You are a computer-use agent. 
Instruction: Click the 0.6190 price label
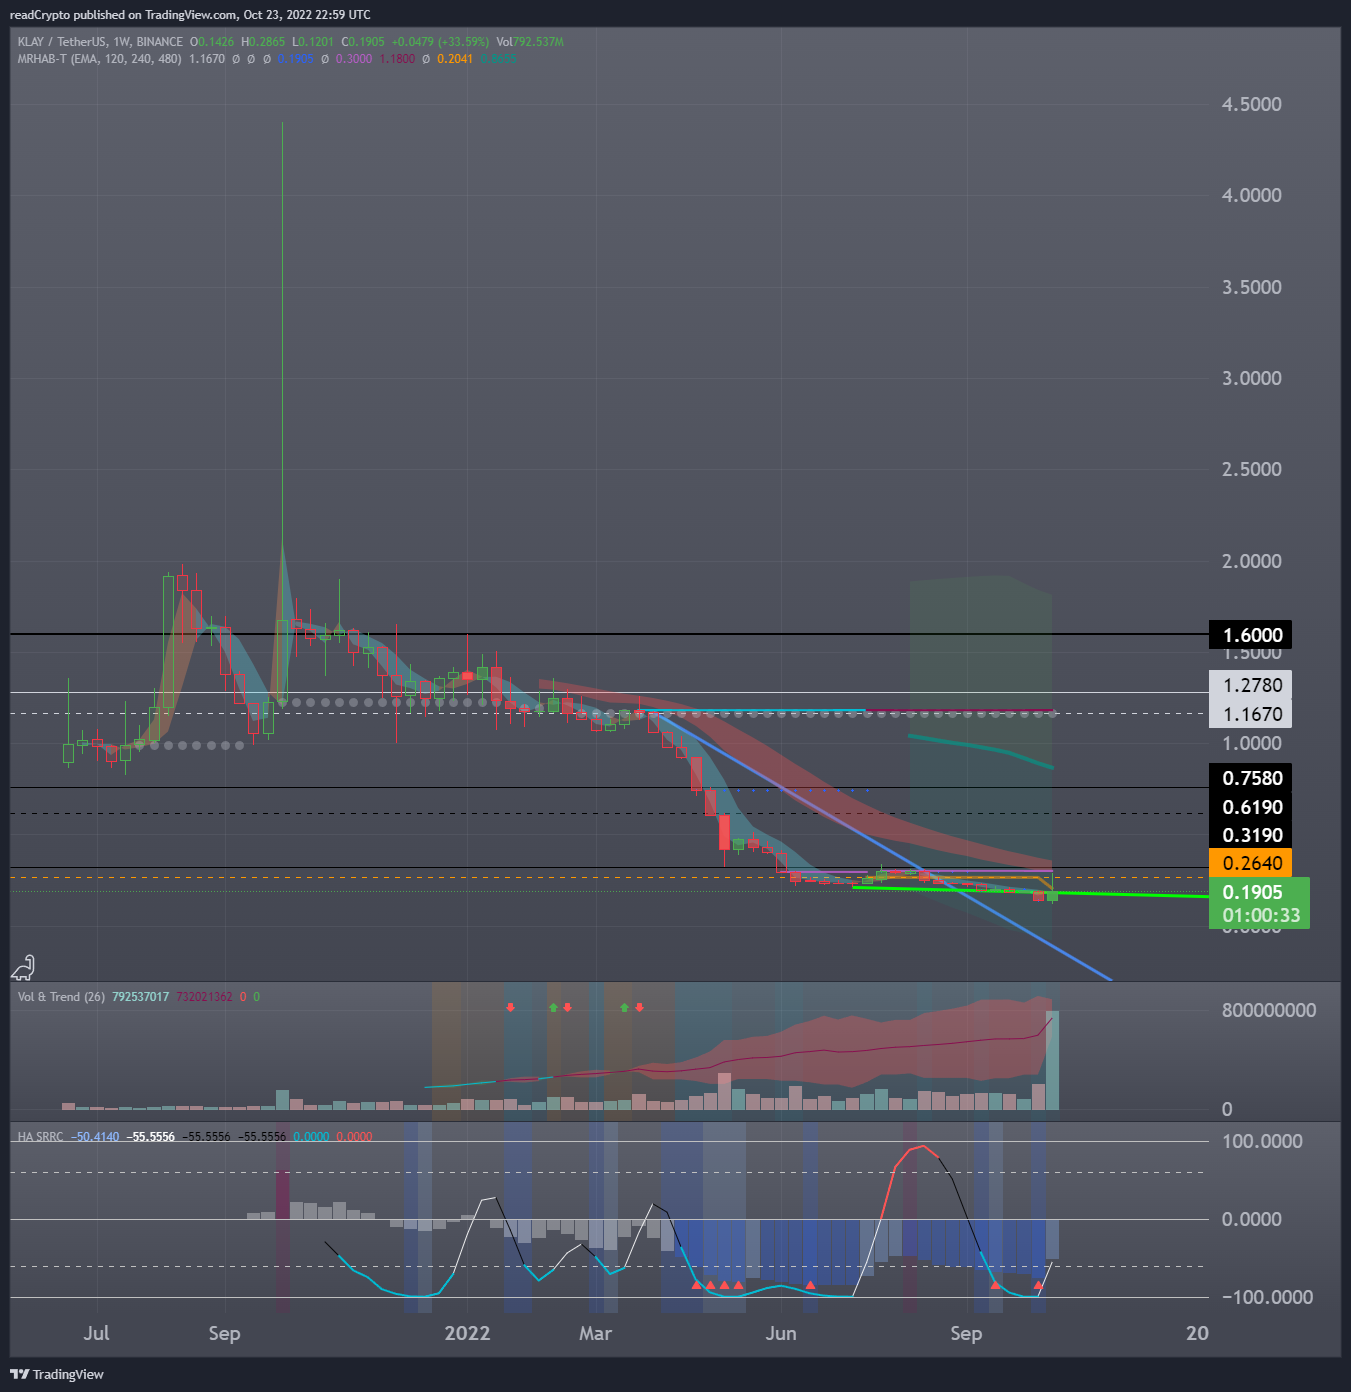coord(1252,807)
